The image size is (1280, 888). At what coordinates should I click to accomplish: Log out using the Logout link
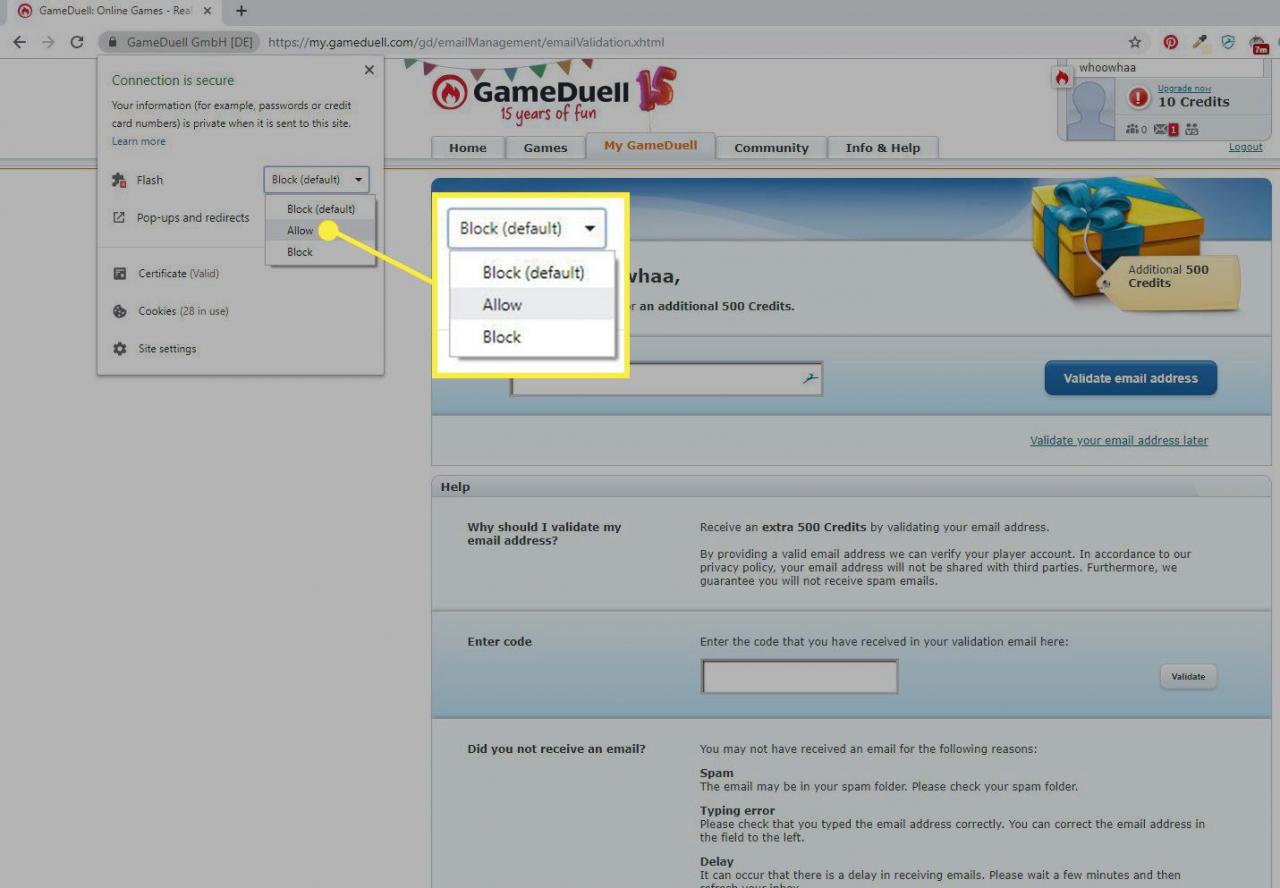[1245, 147]
